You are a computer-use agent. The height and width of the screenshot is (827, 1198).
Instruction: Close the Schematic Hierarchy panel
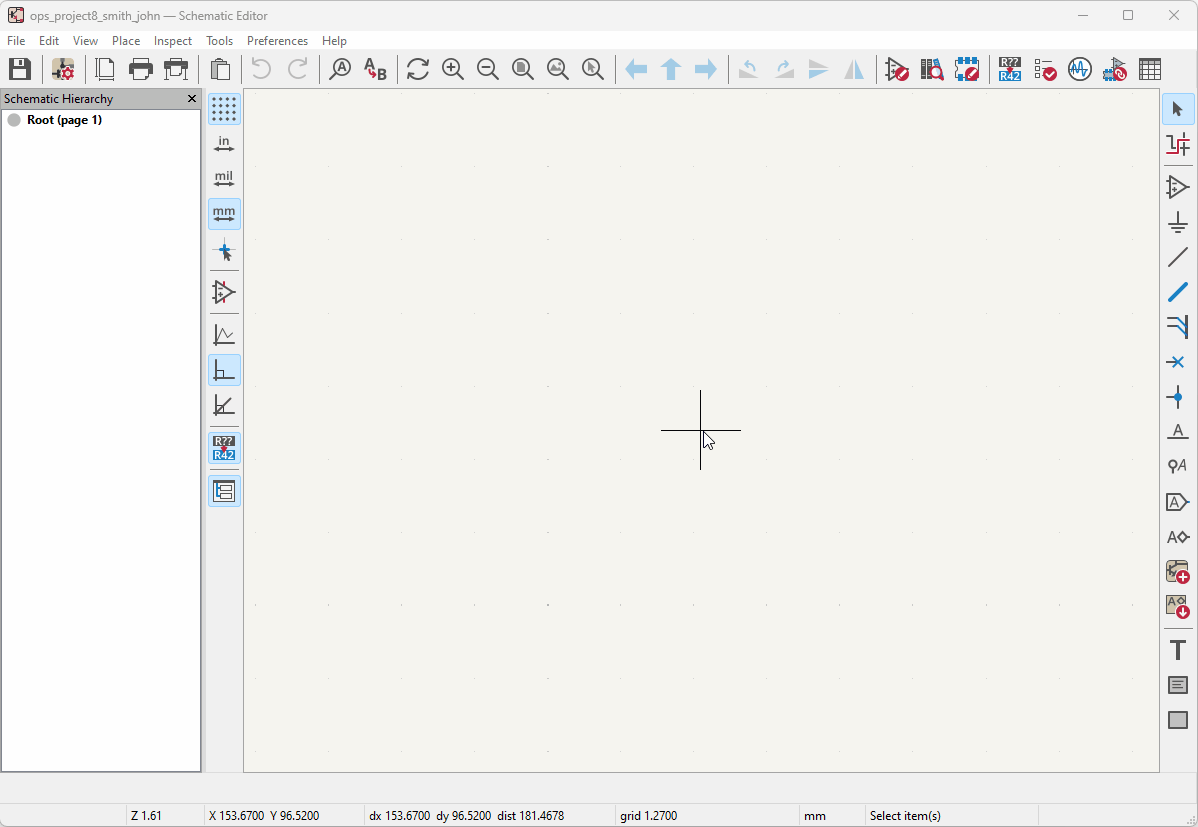(x=192, y=99)
